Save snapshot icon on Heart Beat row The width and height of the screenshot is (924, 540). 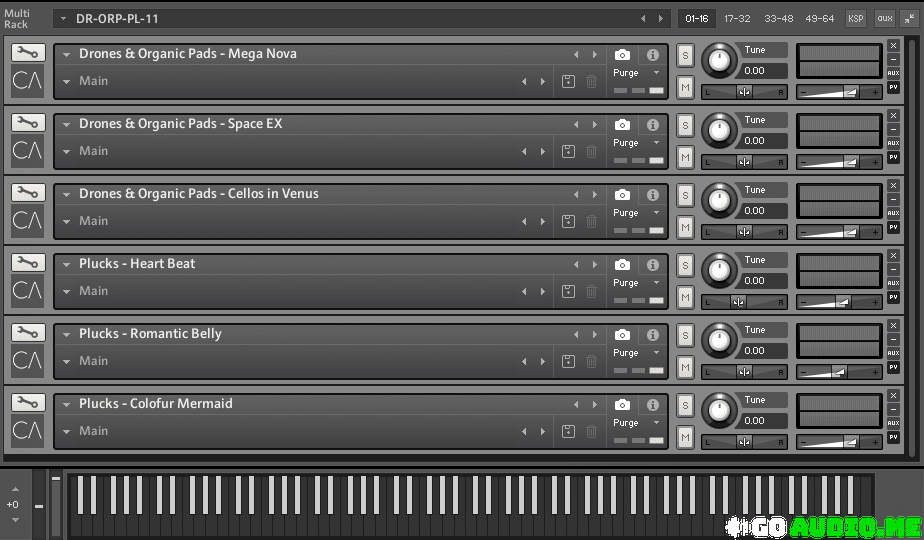click(x=568, y=292)
